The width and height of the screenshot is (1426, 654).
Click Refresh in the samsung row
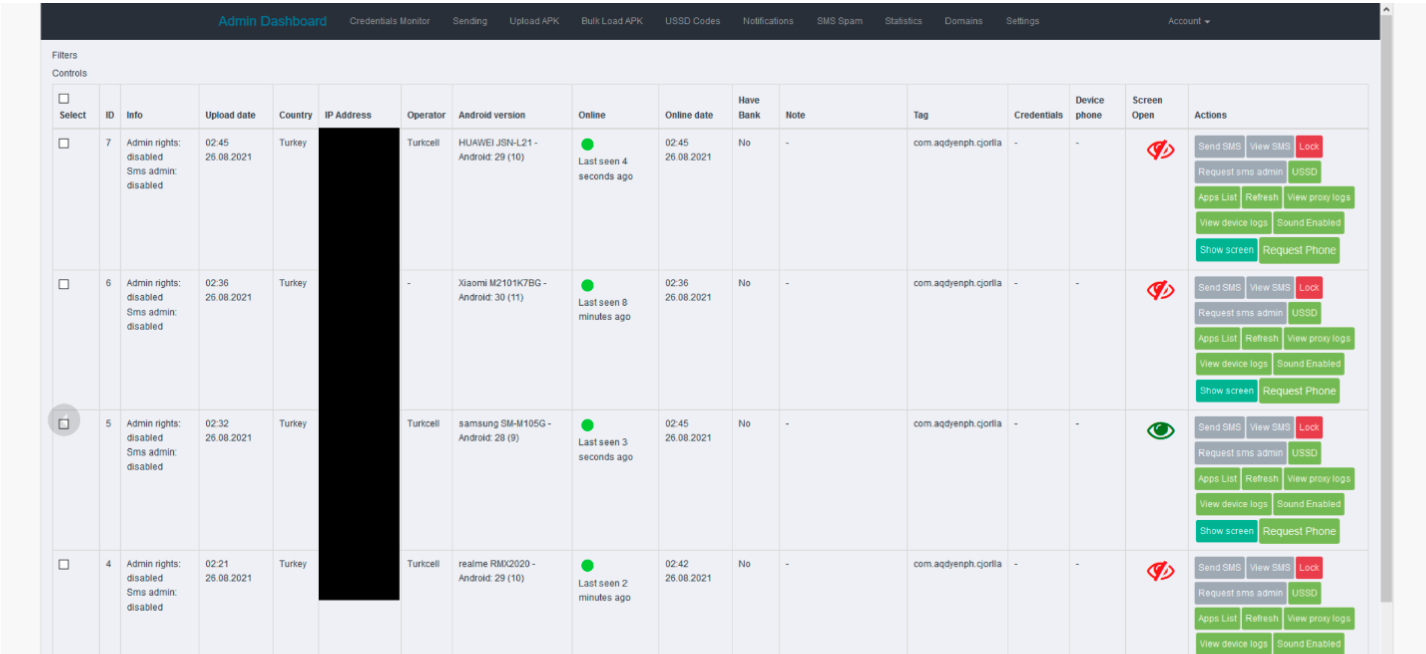[1261, 478]
